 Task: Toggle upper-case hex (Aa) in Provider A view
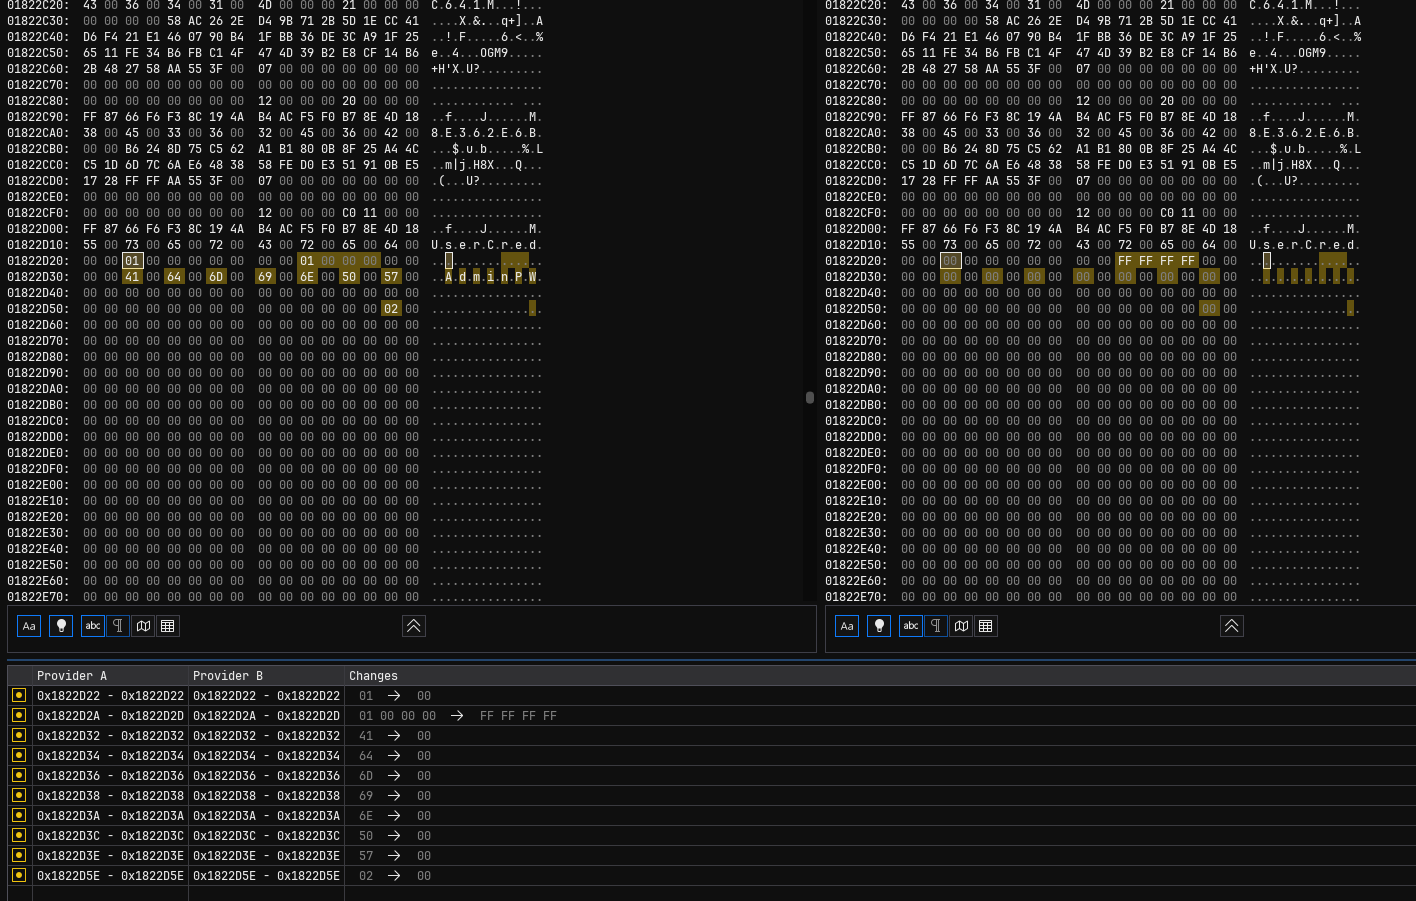pyautogui.click(x=29, y=626)
